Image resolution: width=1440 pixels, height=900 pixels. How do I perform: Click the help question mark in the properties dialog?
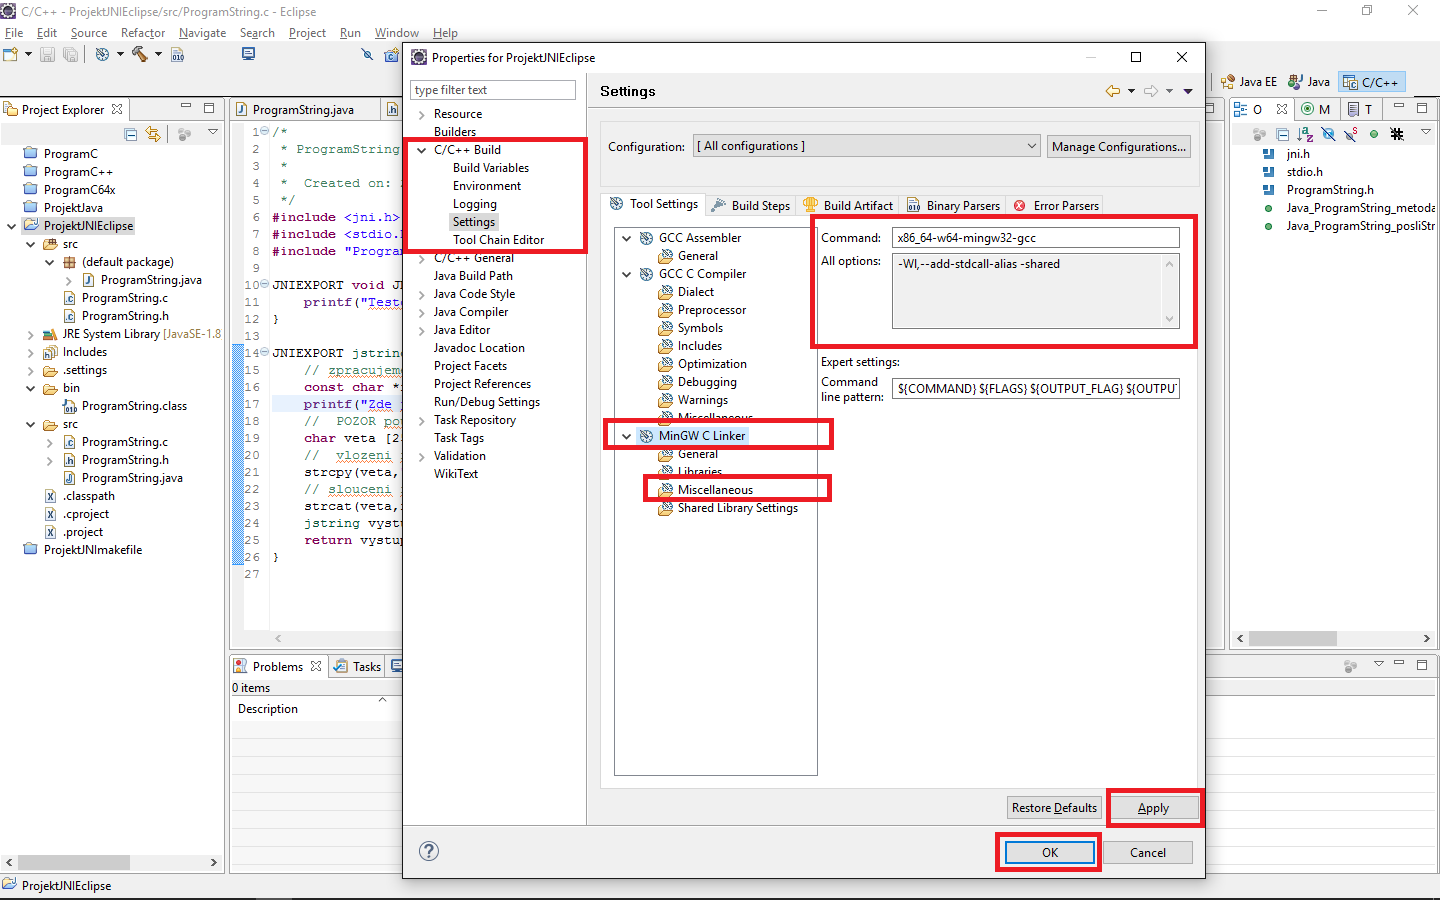point(429,851)
